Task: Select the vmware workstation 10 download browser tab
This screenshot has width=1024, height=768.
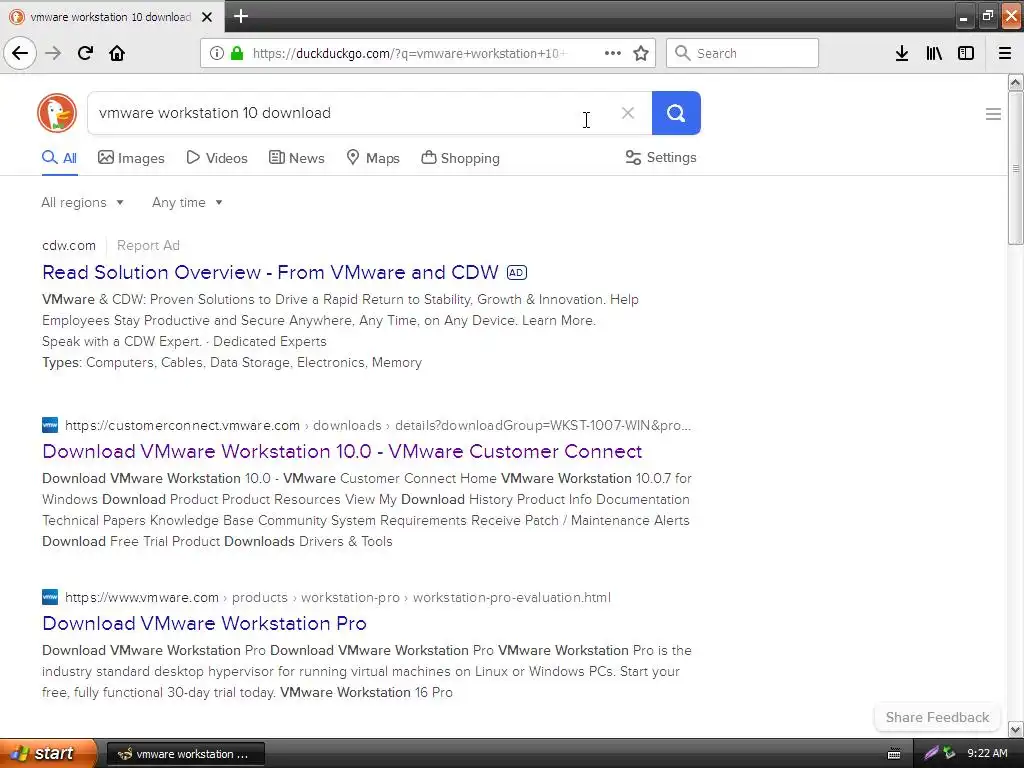Action: pyautogui.click(x=111, y=17)
